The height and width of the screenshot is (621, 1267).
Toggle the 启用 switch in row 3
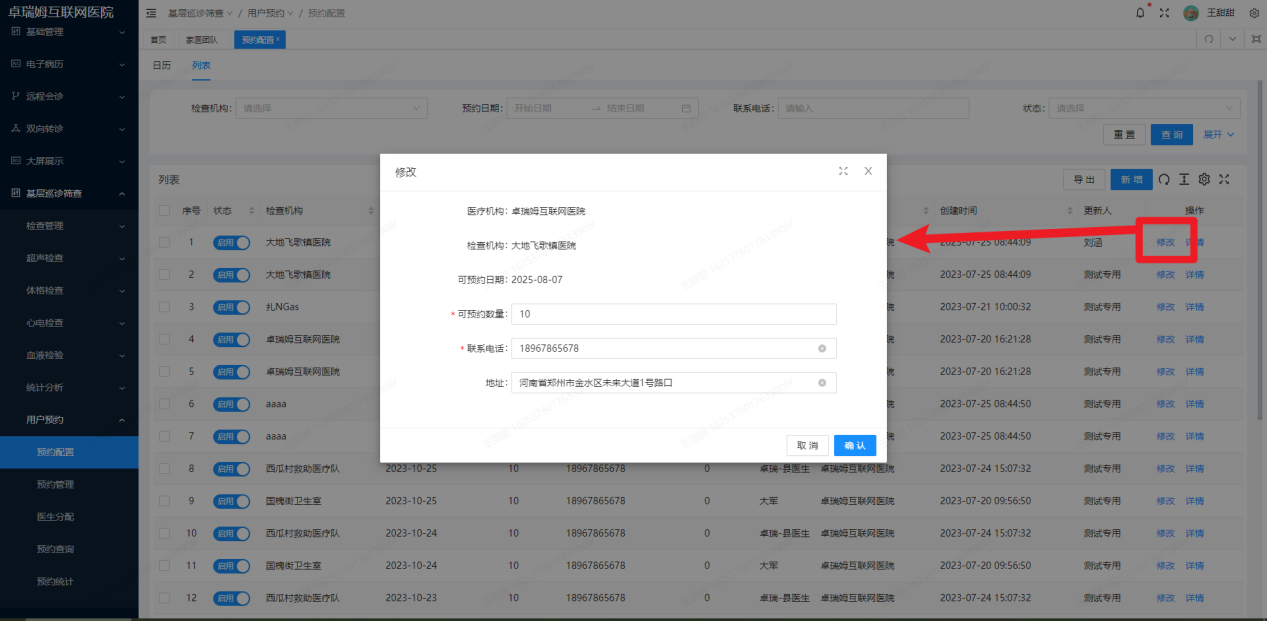[x=231, y=307]
